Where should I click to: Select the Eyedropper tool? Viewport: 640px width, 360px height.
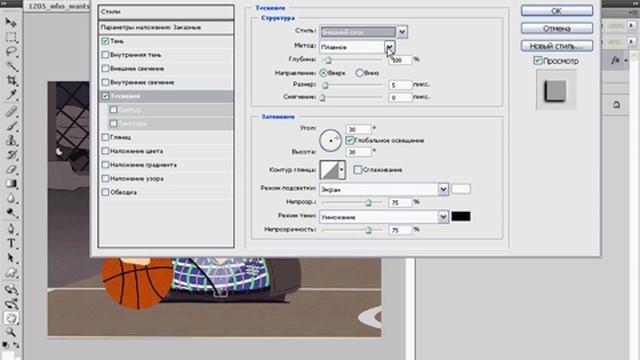point(11,95)
